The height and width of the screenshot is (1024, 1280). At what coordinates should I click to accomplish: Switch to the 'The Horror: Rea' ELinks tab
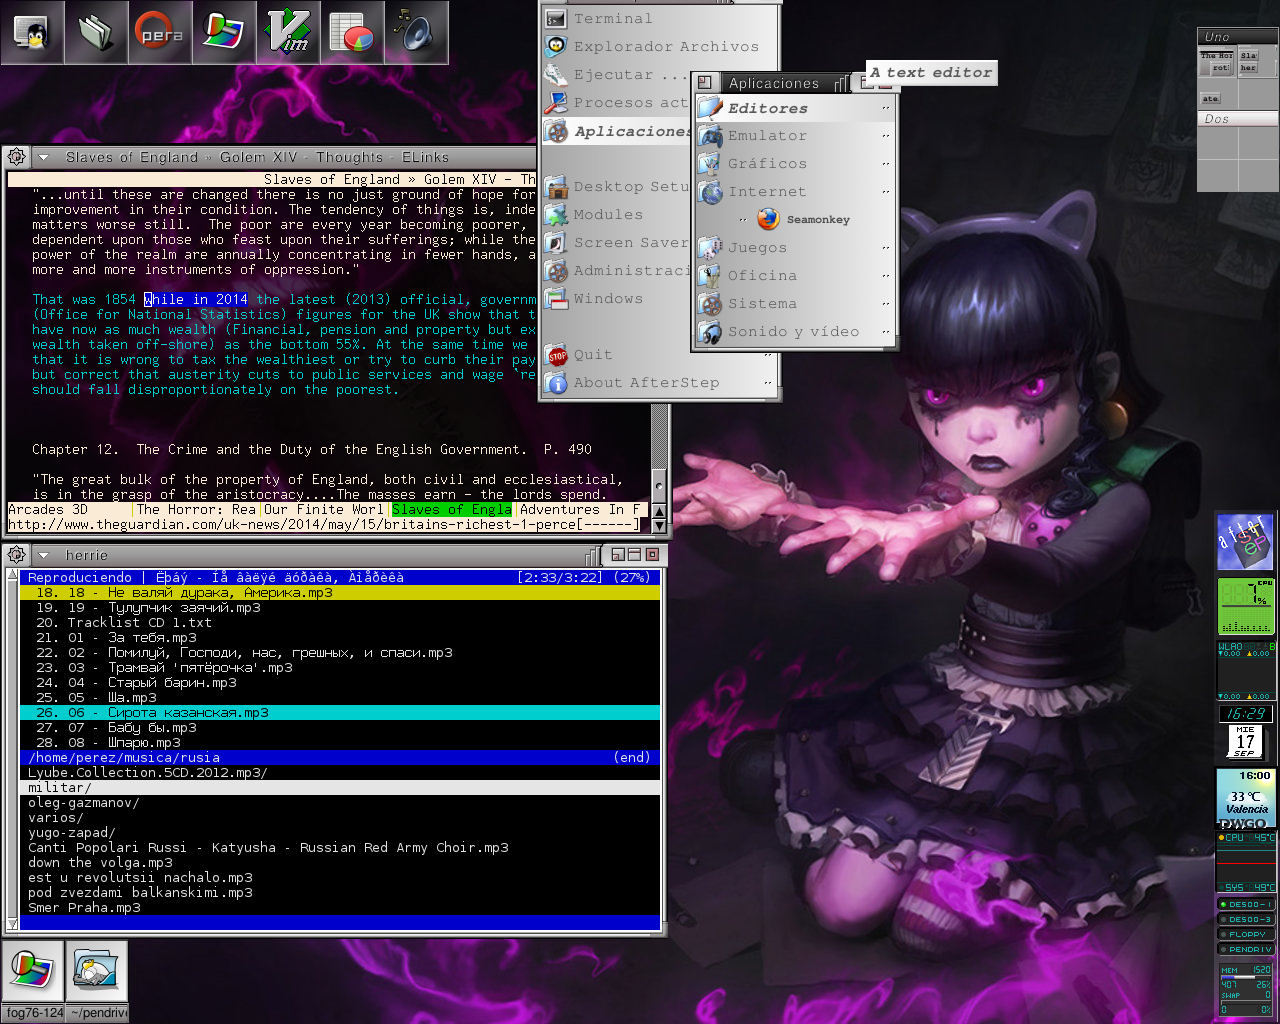(196, 509)
